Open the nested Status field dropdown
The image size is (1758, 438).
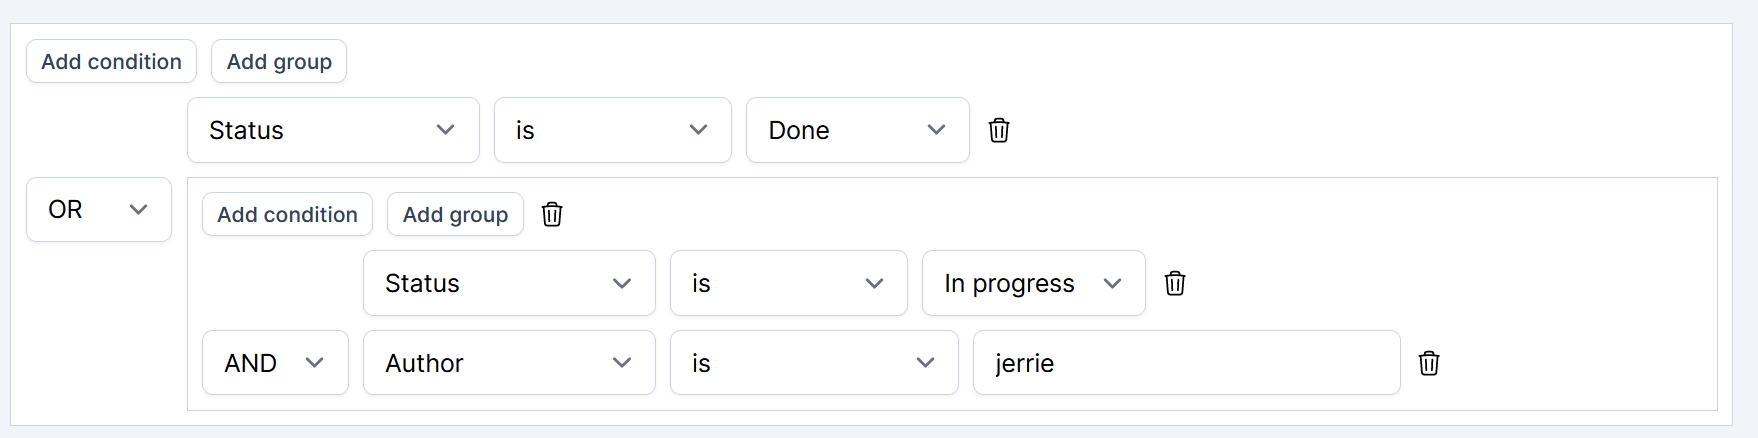509,283
